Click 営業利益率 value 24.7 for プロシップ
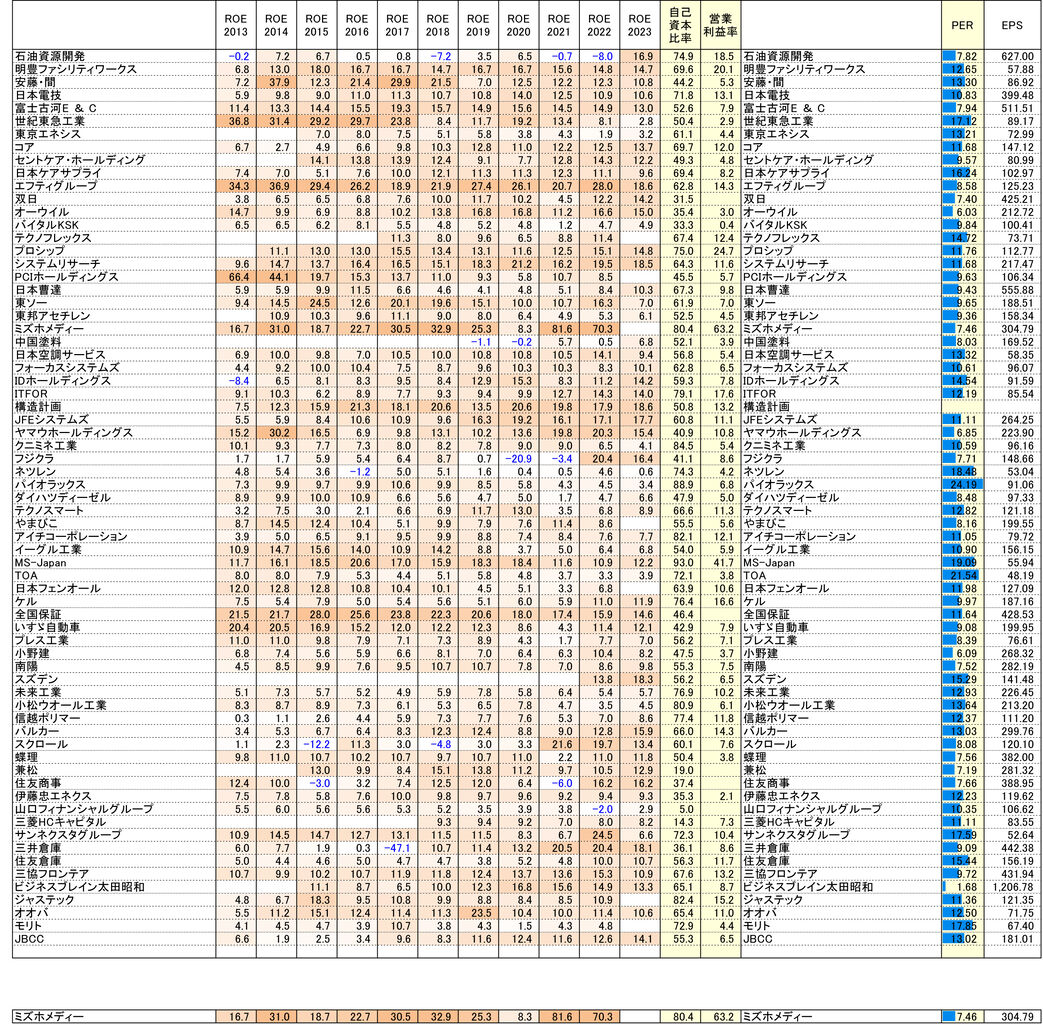1043x1024 pixels. [x=723, y=252]
